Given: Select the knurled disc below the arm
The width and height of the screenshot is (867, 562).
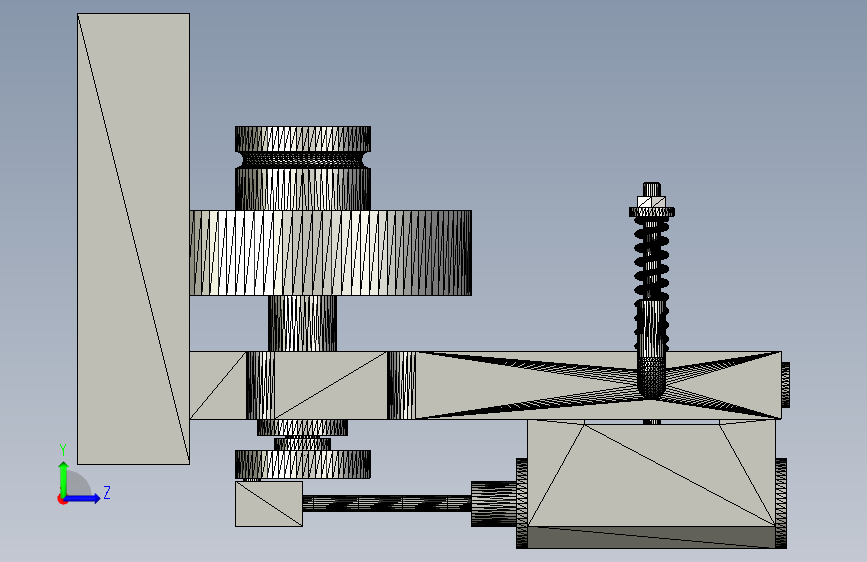Looking at the screenshot, I should (302, 464).
